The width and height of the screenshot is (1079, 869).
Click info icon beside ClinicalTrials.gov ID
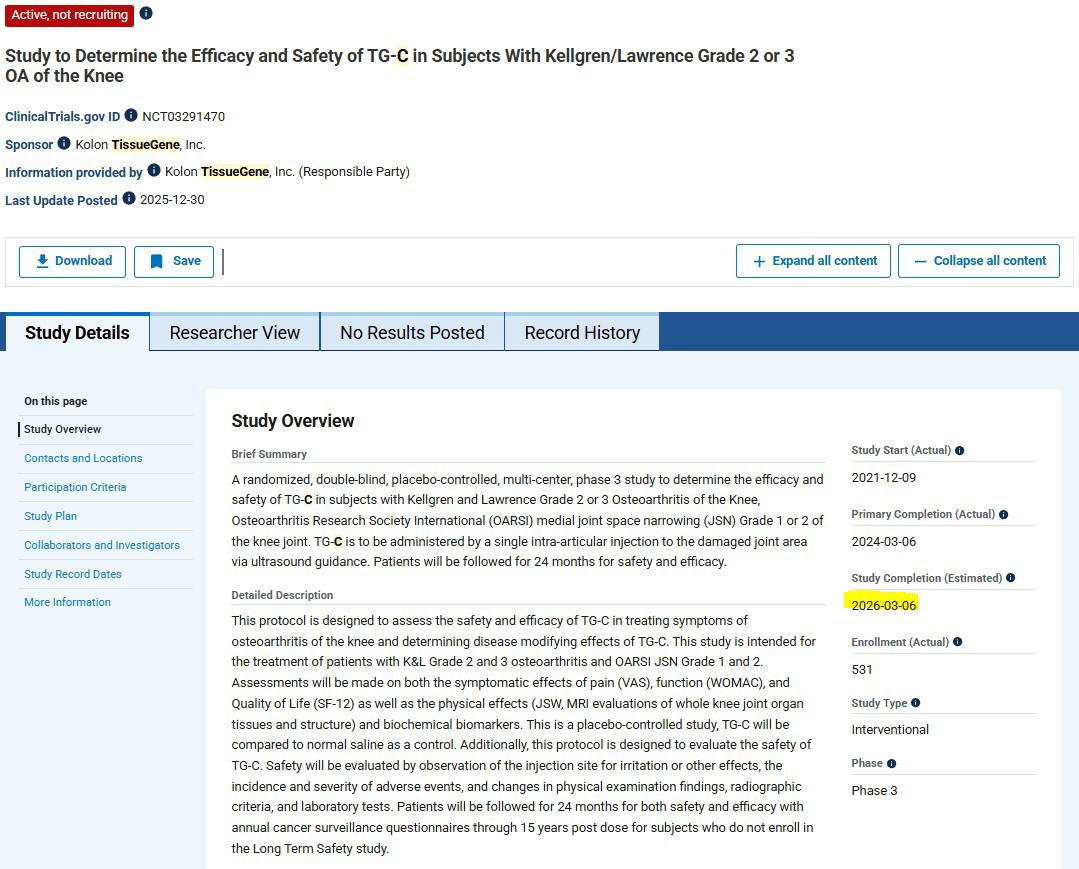tap(131, 116)
